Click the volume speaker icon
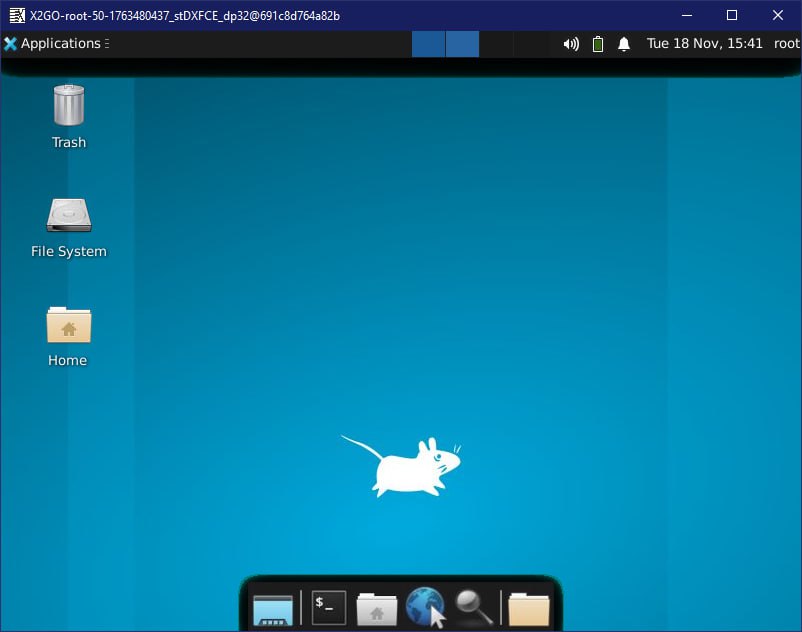Image resolution: width=802 pixels, height=632 pixels. tap(571, 44)
